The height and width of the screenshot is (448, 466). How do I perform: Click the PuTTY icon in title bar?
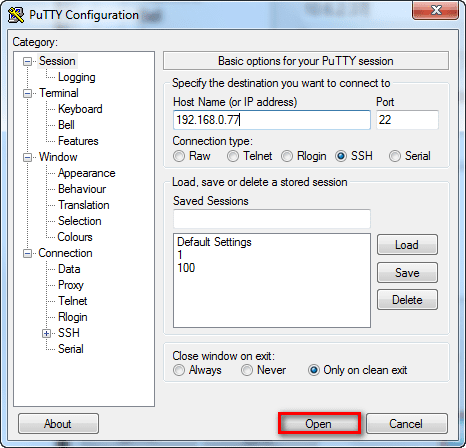coord(16,15)
